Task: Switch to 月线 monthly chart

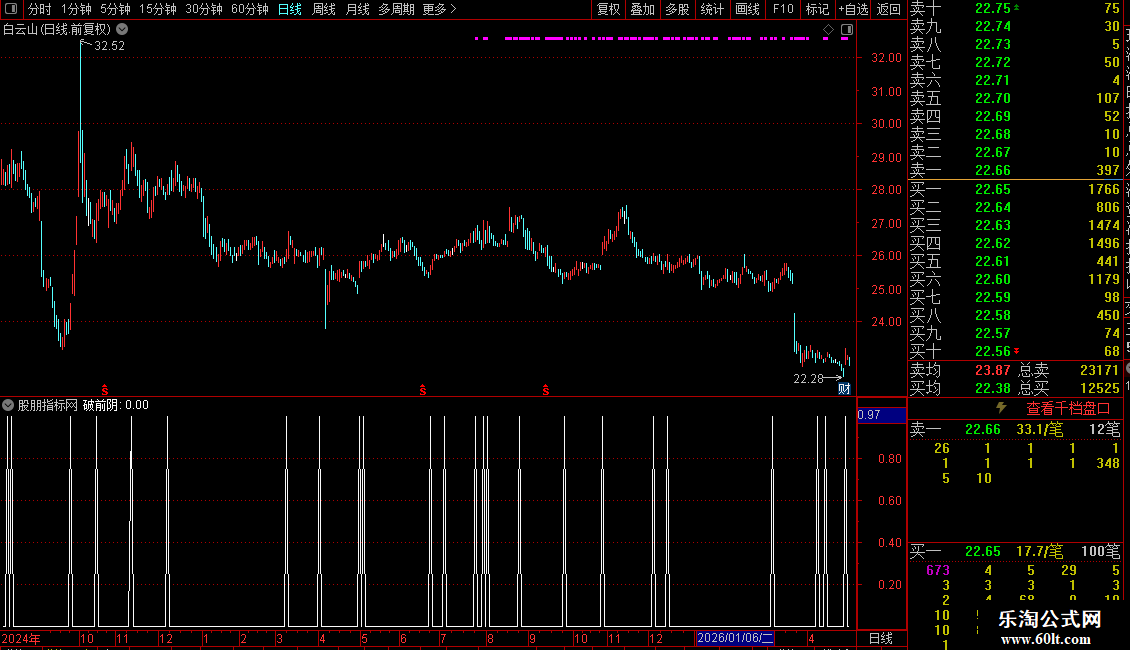Action: coord(357,9)
